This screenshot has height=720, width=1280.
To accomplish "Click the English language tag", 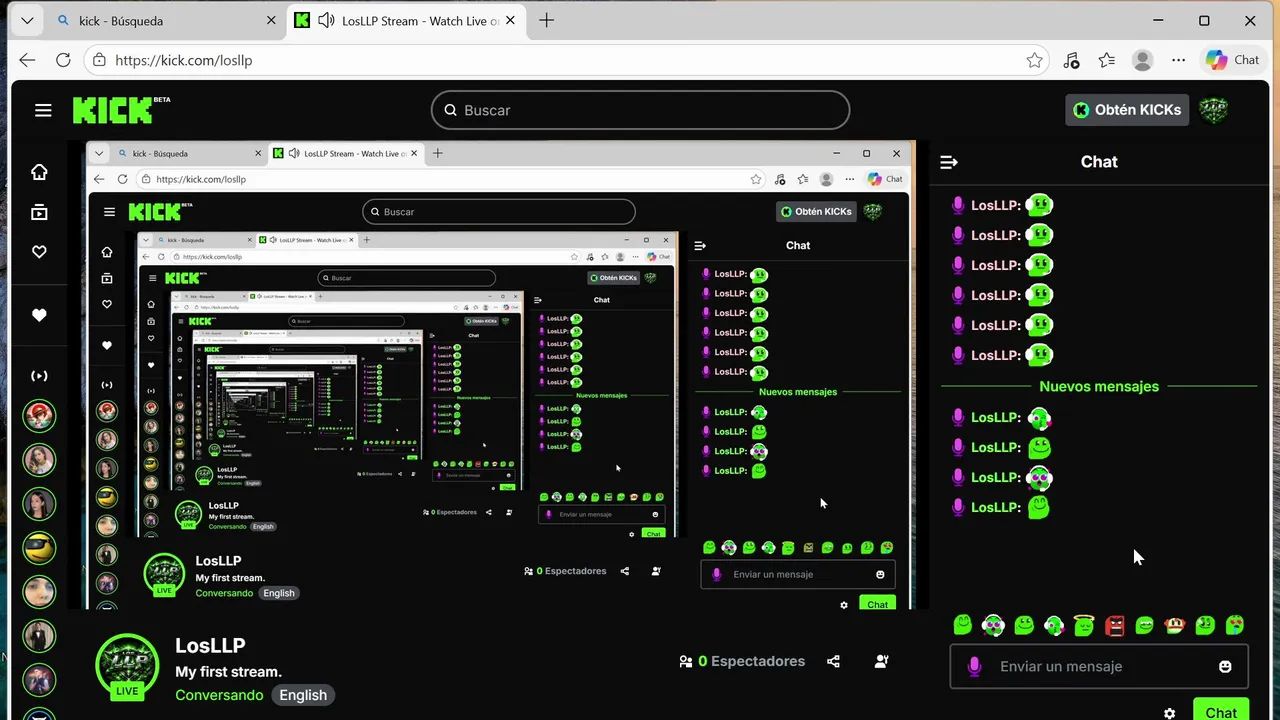I will [x=303, y=695].
